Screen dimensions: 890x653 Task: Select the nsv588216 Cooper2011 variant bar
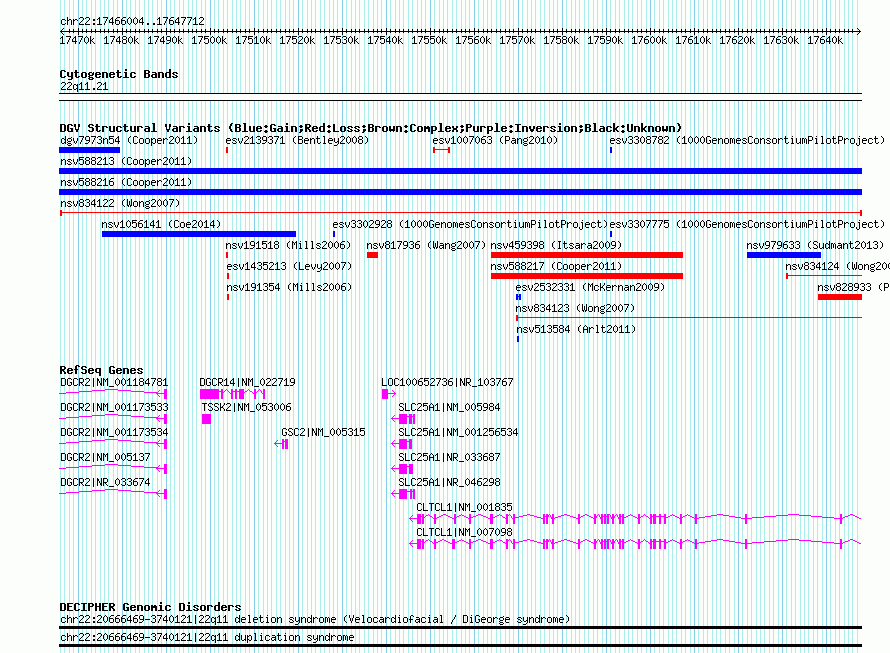(x=460, y=192)
